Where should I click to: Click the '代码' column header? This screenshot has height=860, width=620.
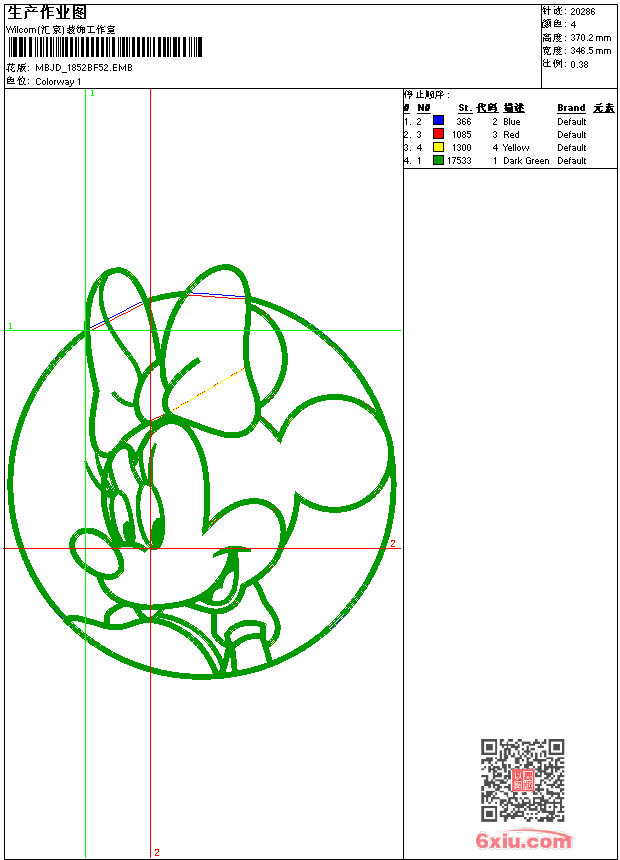pyautogui.click(x=487, y=108)
